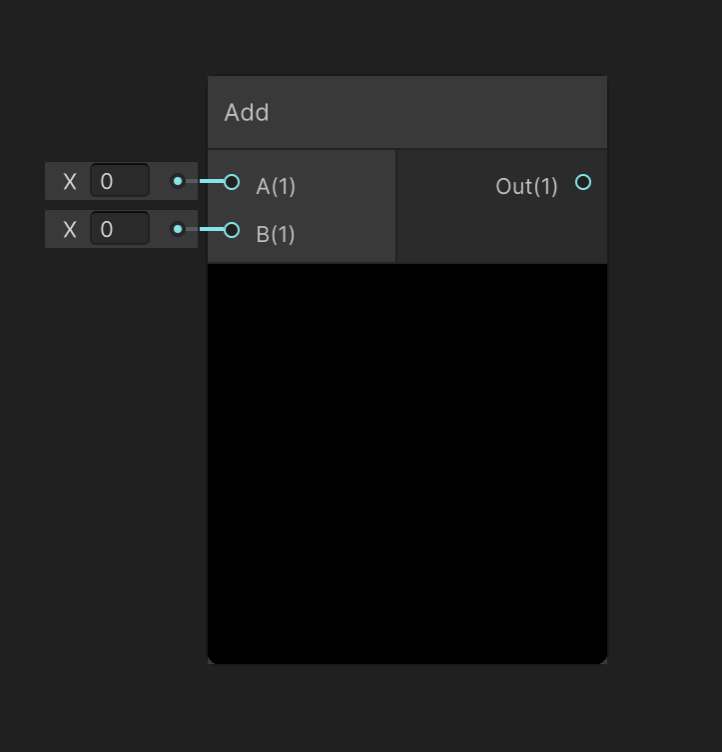Click the Out(1) slot label
722x752 pixels.
coord(527,186)
